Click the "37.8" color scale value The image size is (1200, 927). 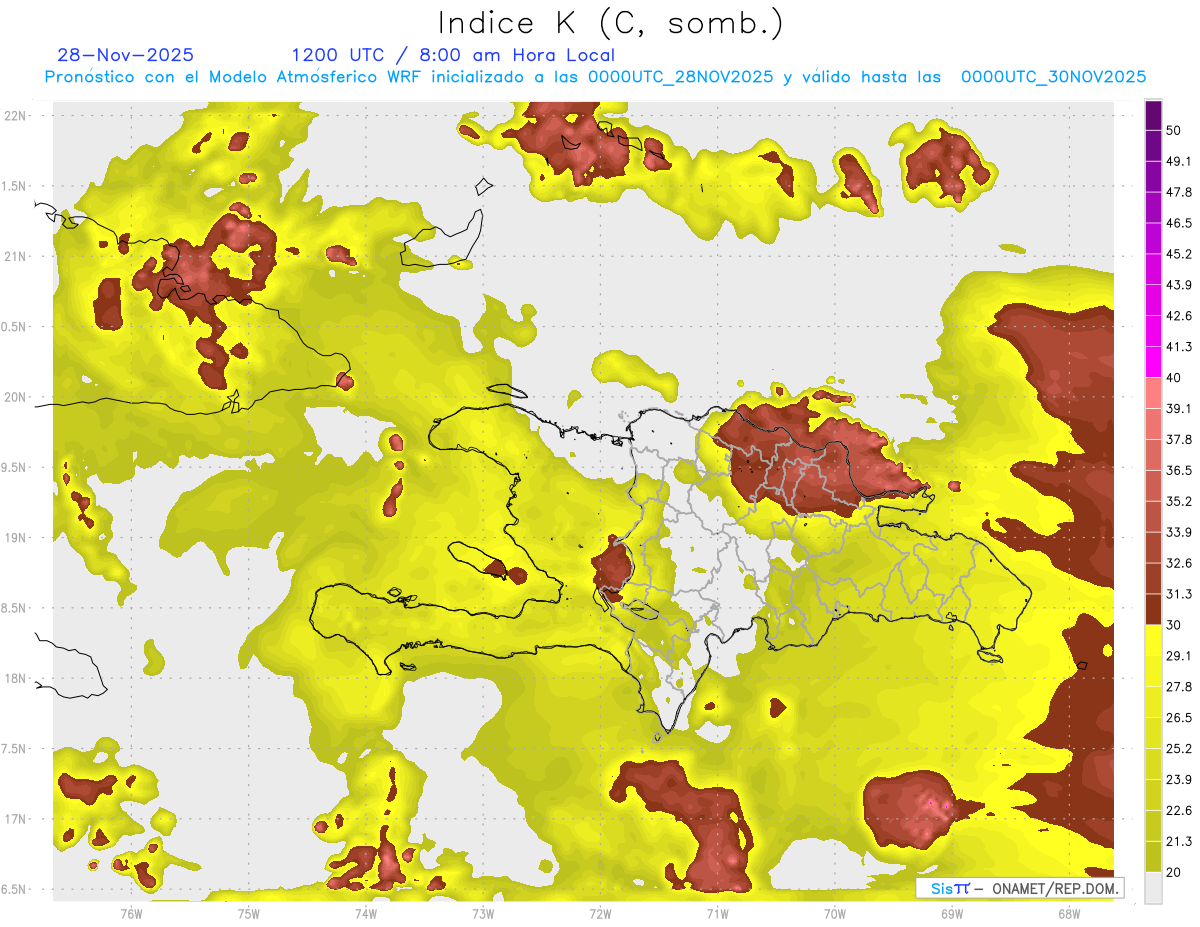[1179, 439]
